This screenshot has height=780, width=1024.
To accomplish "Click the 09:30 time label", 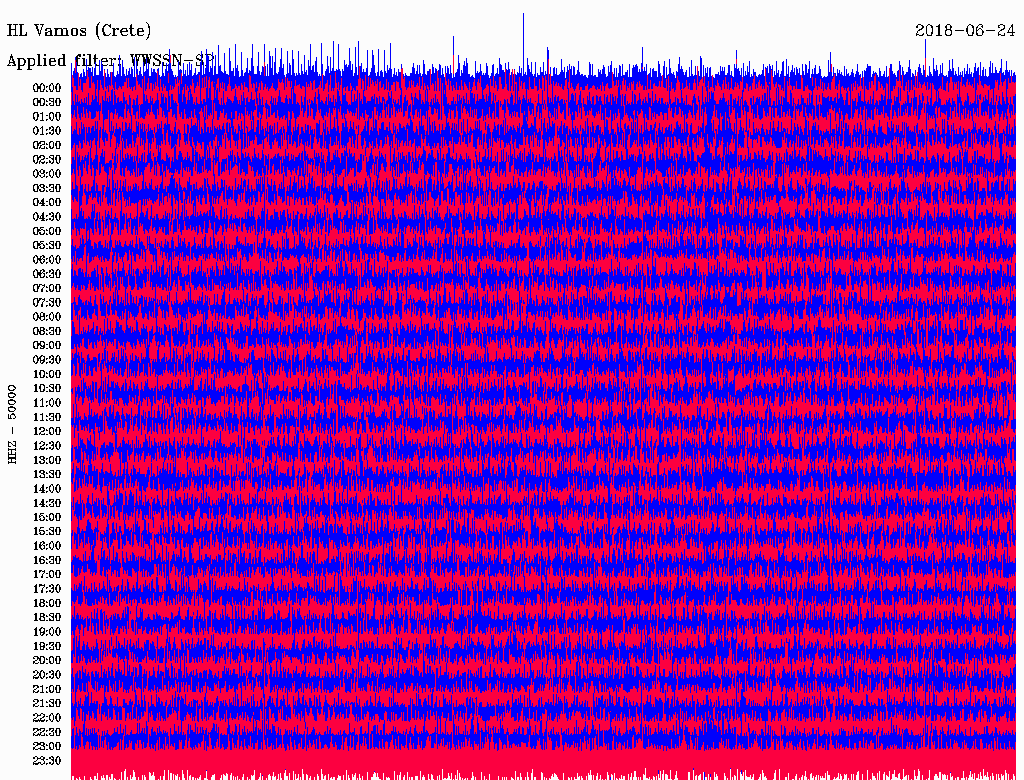I will click(47, 360).
